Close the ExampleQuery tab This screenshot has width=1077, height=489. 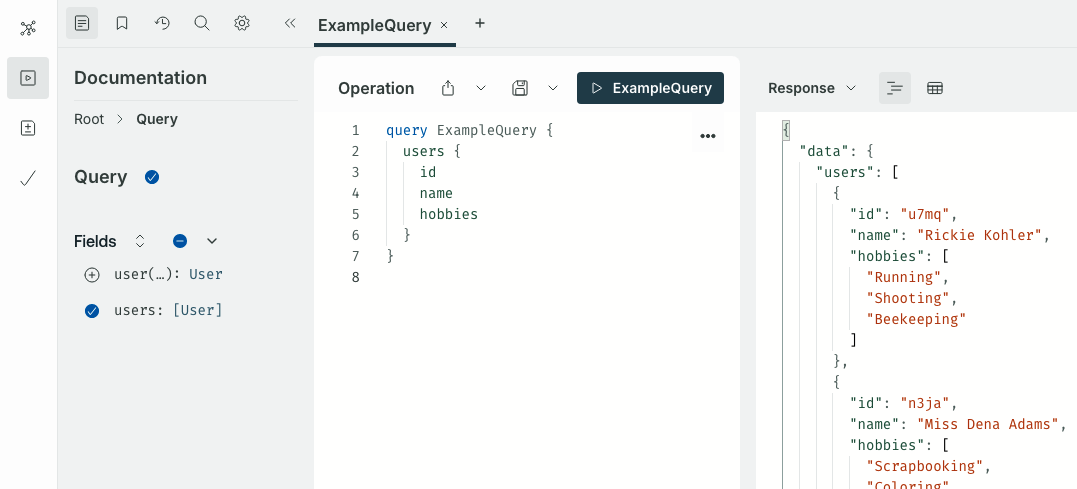click(x=444, y=25)
